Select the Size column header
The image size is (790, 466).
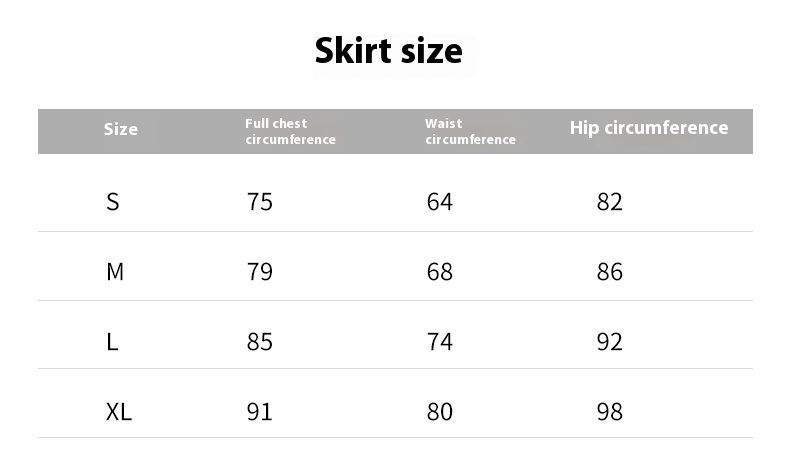tap(120, 129)
